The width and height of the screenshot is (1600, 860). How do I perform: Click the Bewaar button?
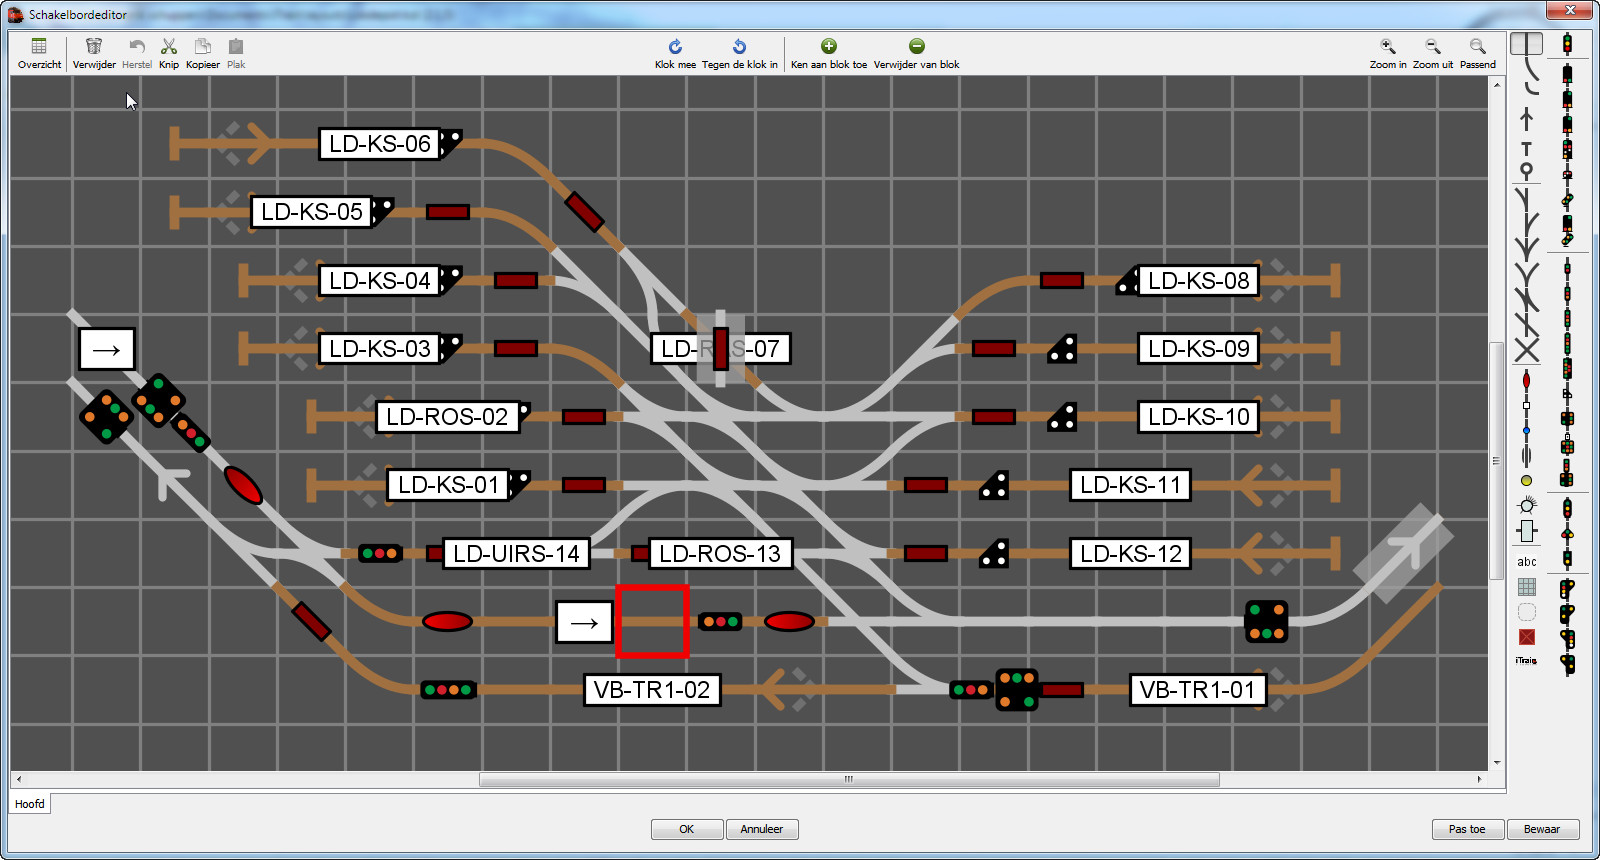[1542, 829]
